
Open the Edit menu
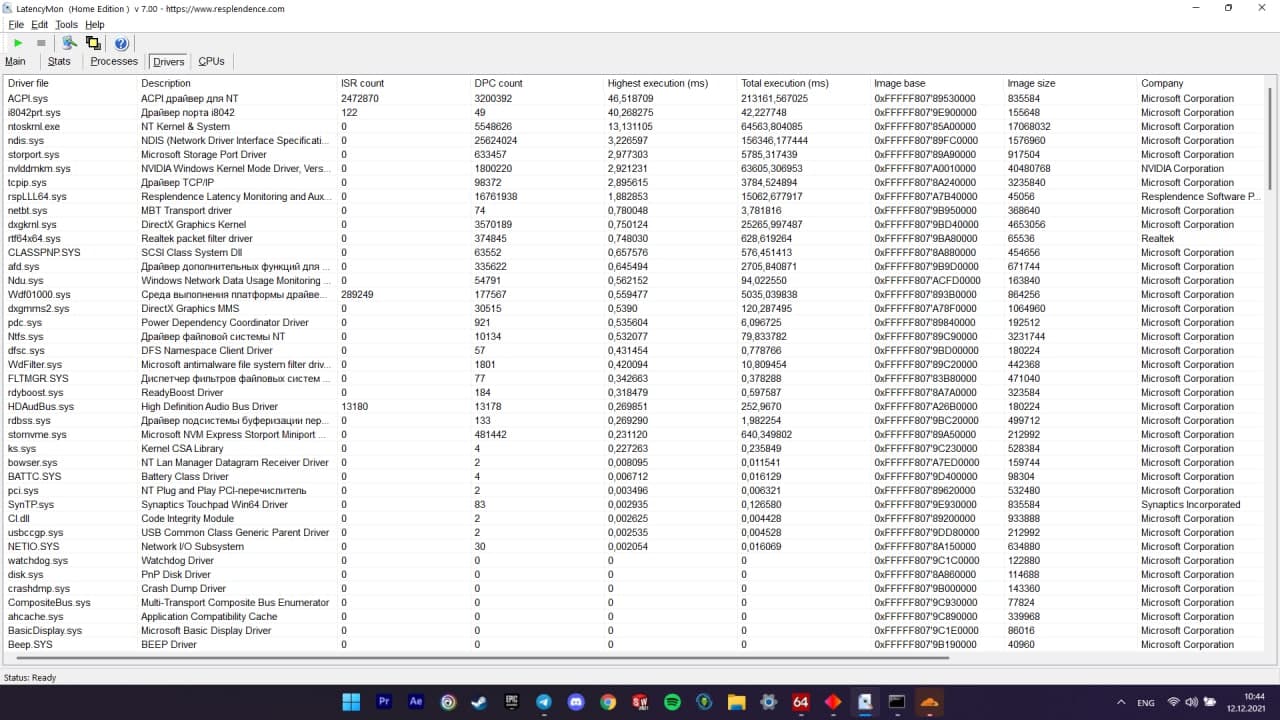pos(39,24)
